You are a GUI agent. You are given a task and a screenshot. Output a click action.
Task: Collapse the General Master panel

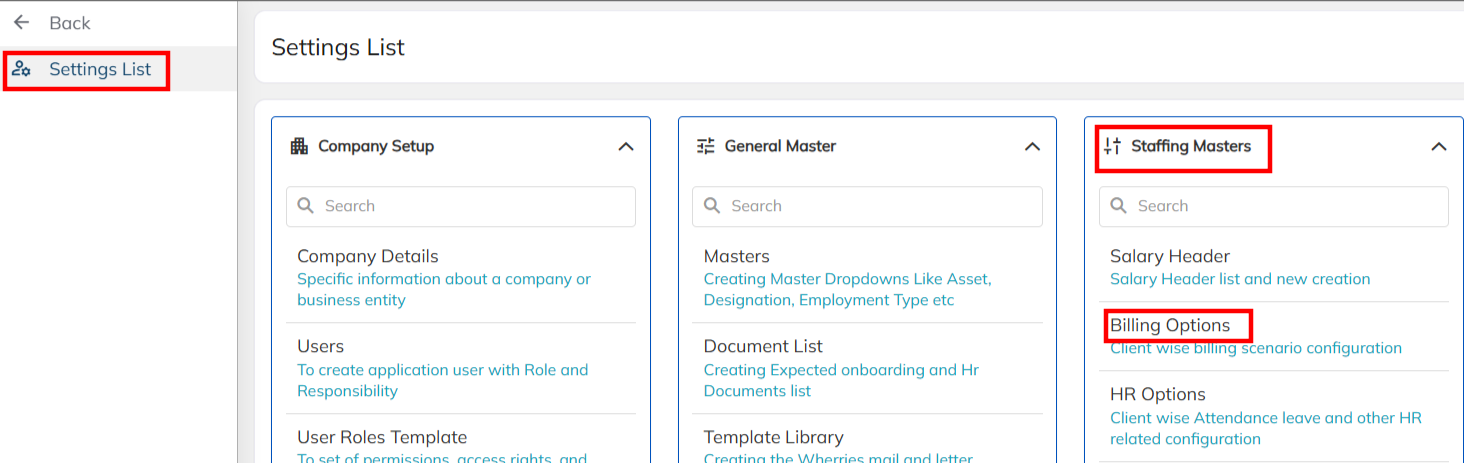[x=1032, y=147]
